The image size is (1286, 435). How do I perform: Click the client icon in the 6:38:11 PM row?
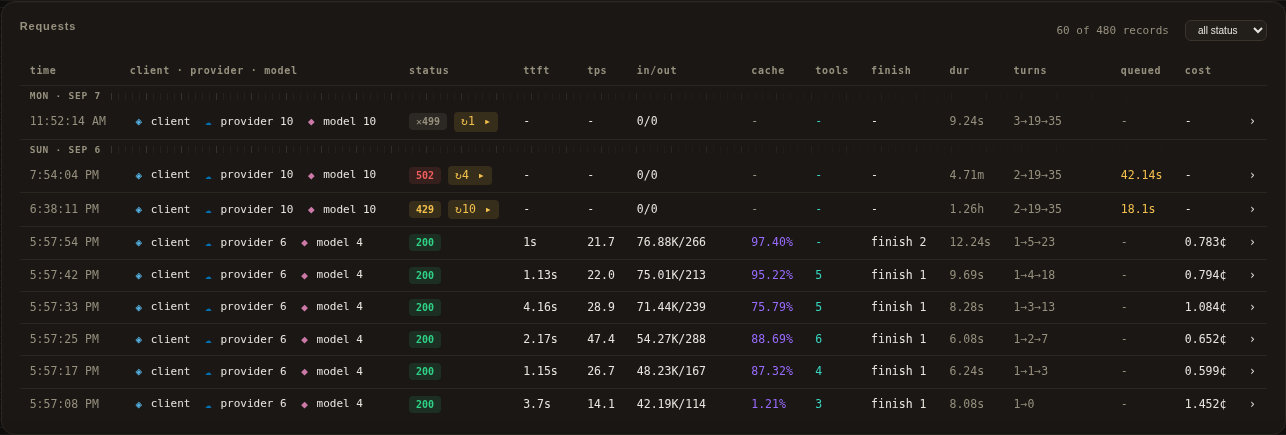[x=139, y=210]
